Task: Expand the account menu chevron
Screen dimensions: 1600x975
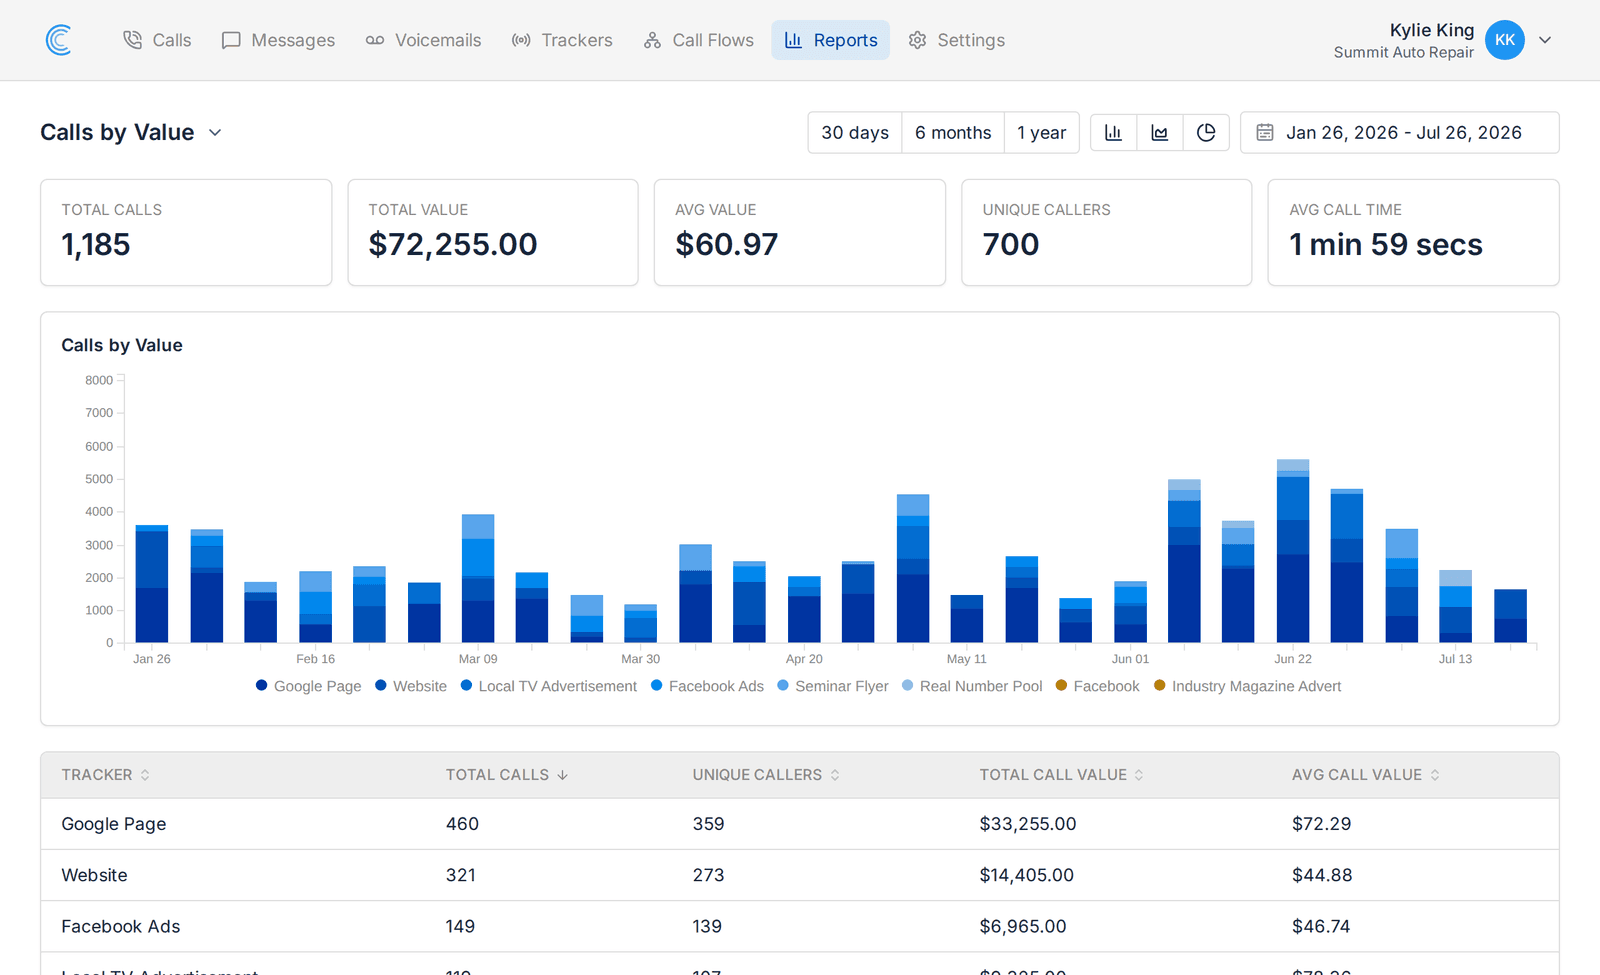Action: click(x=1545, y=40)
